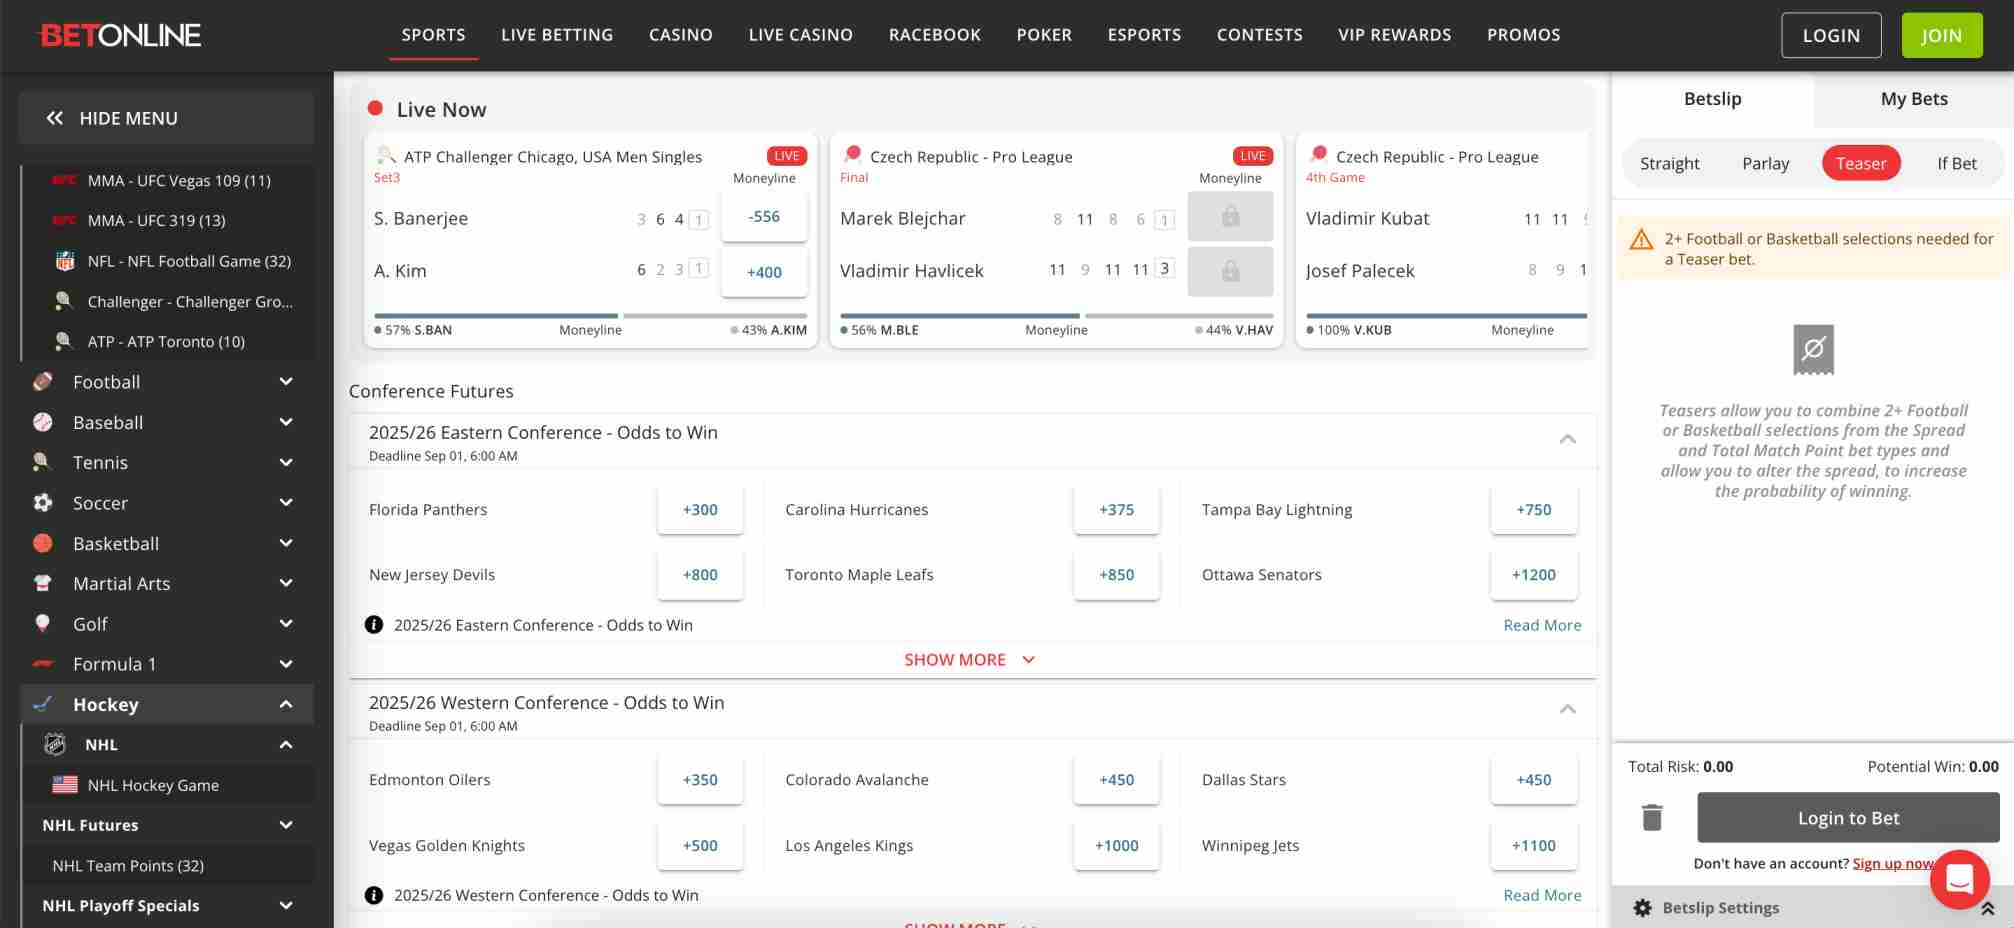Open the chat bubble in the corner
Image resolution: width=2014 pixels, height=928 pixels.
(x=1959, y=879)
